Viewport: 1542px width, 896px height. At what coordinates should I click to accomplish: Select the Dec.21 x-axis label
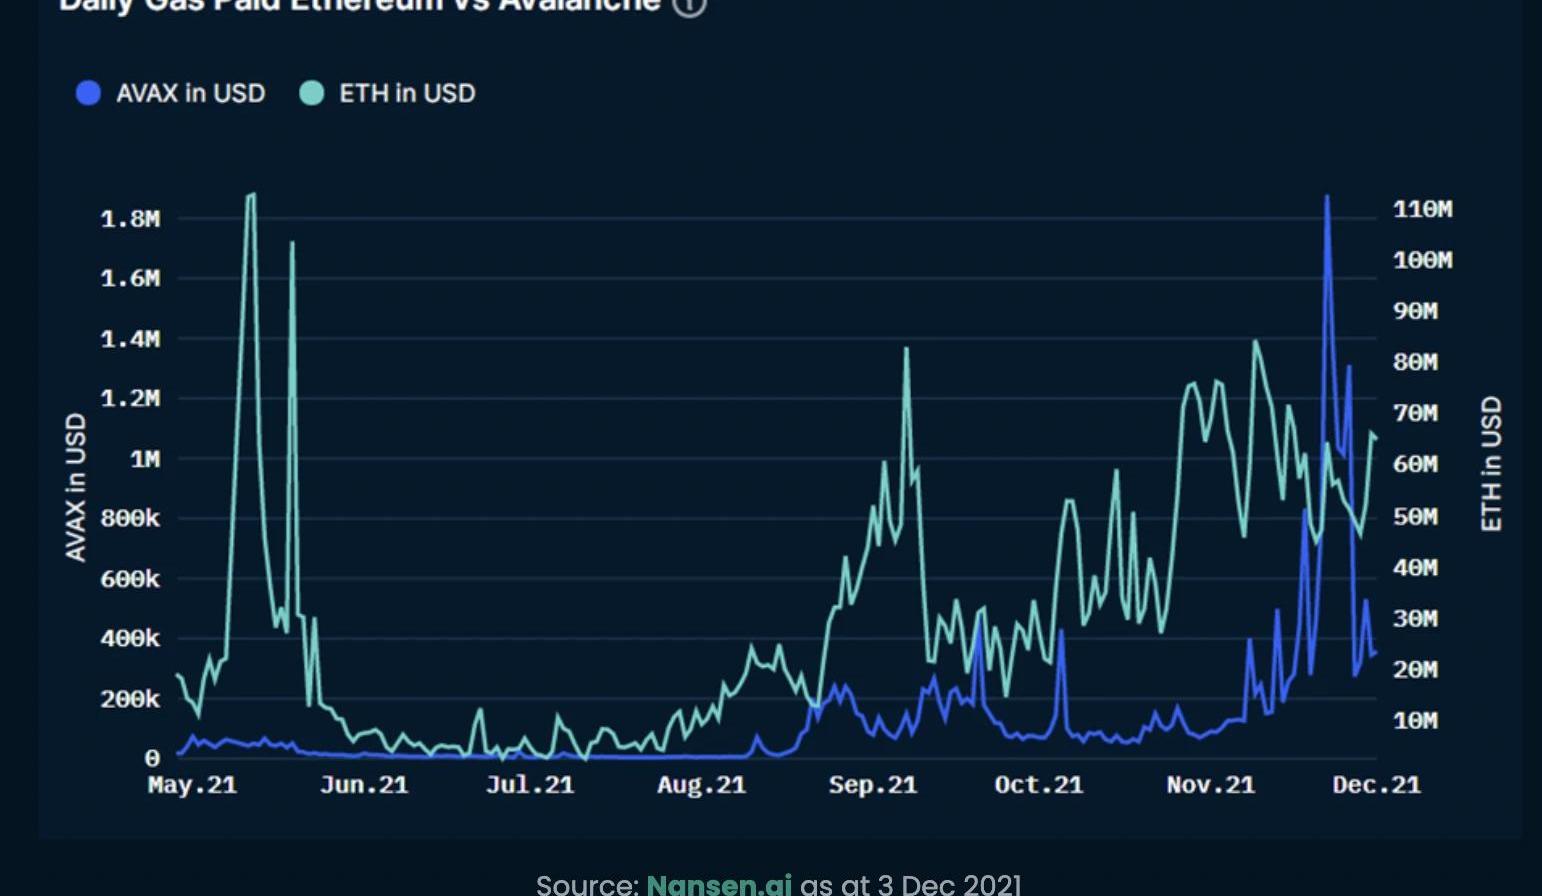click(x=1376, y=785)
